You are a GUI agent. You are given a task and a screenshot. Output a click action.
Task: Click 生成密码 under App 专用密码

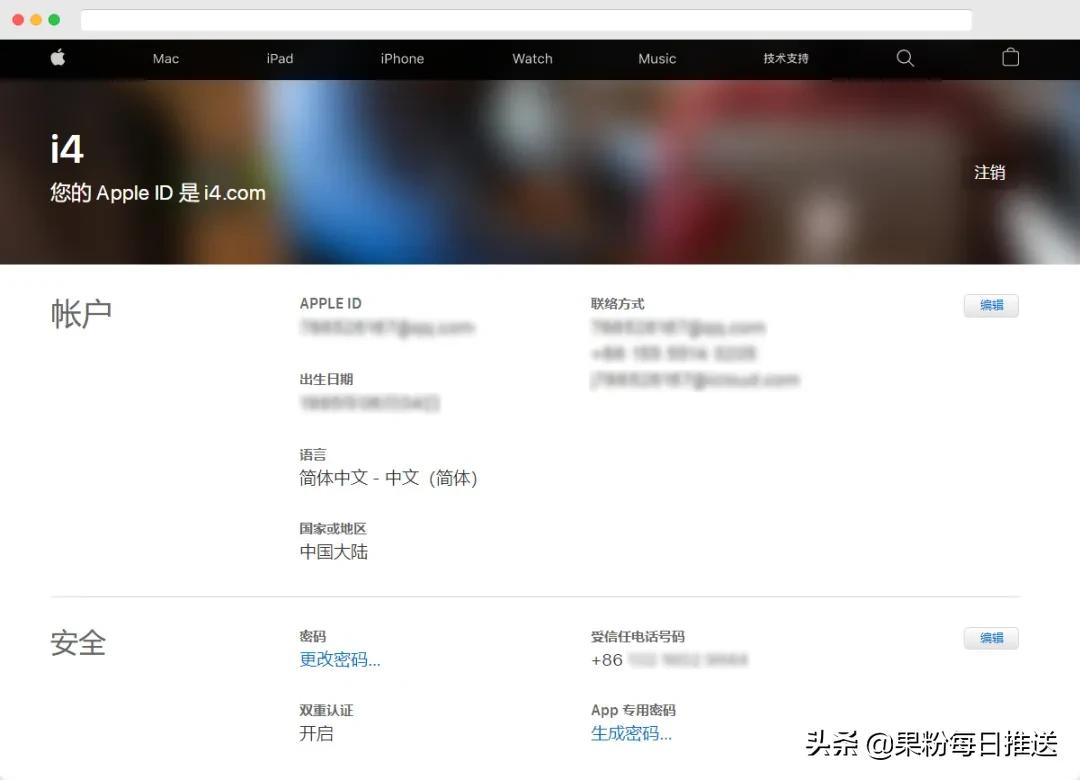coord(630,733)
